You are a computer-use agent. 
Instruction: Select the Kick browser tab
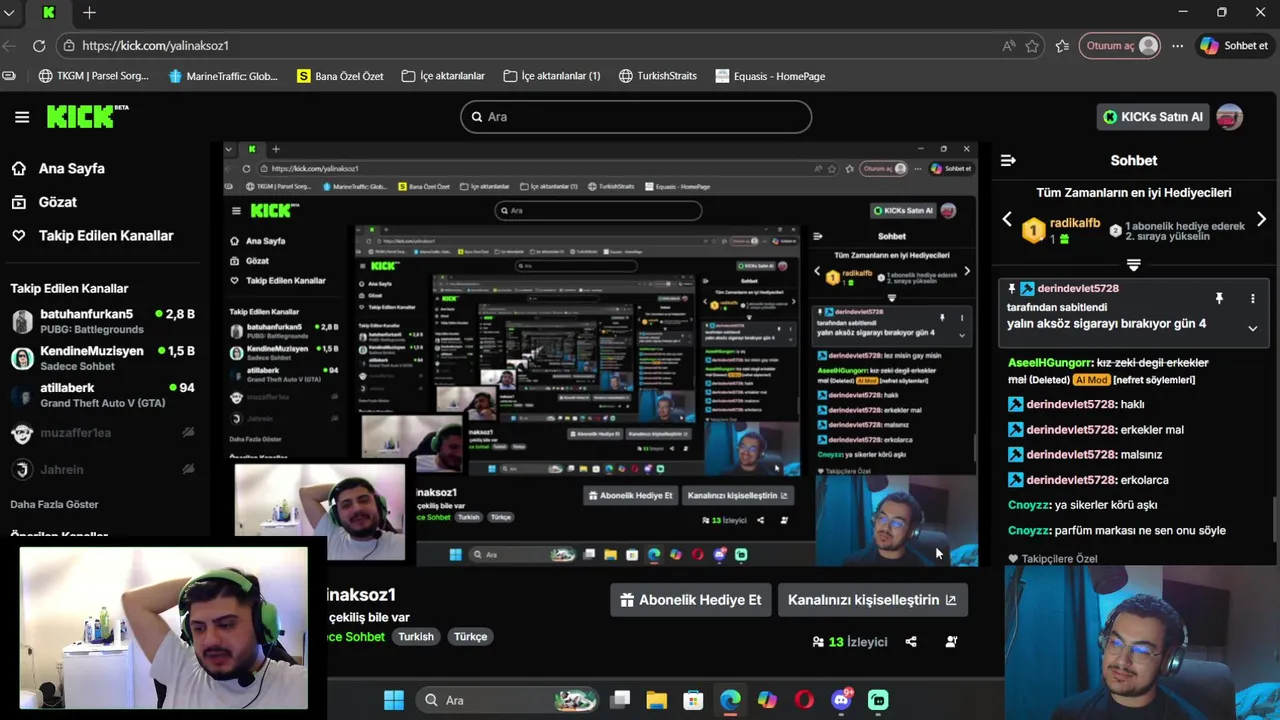[x=49, y=13]
